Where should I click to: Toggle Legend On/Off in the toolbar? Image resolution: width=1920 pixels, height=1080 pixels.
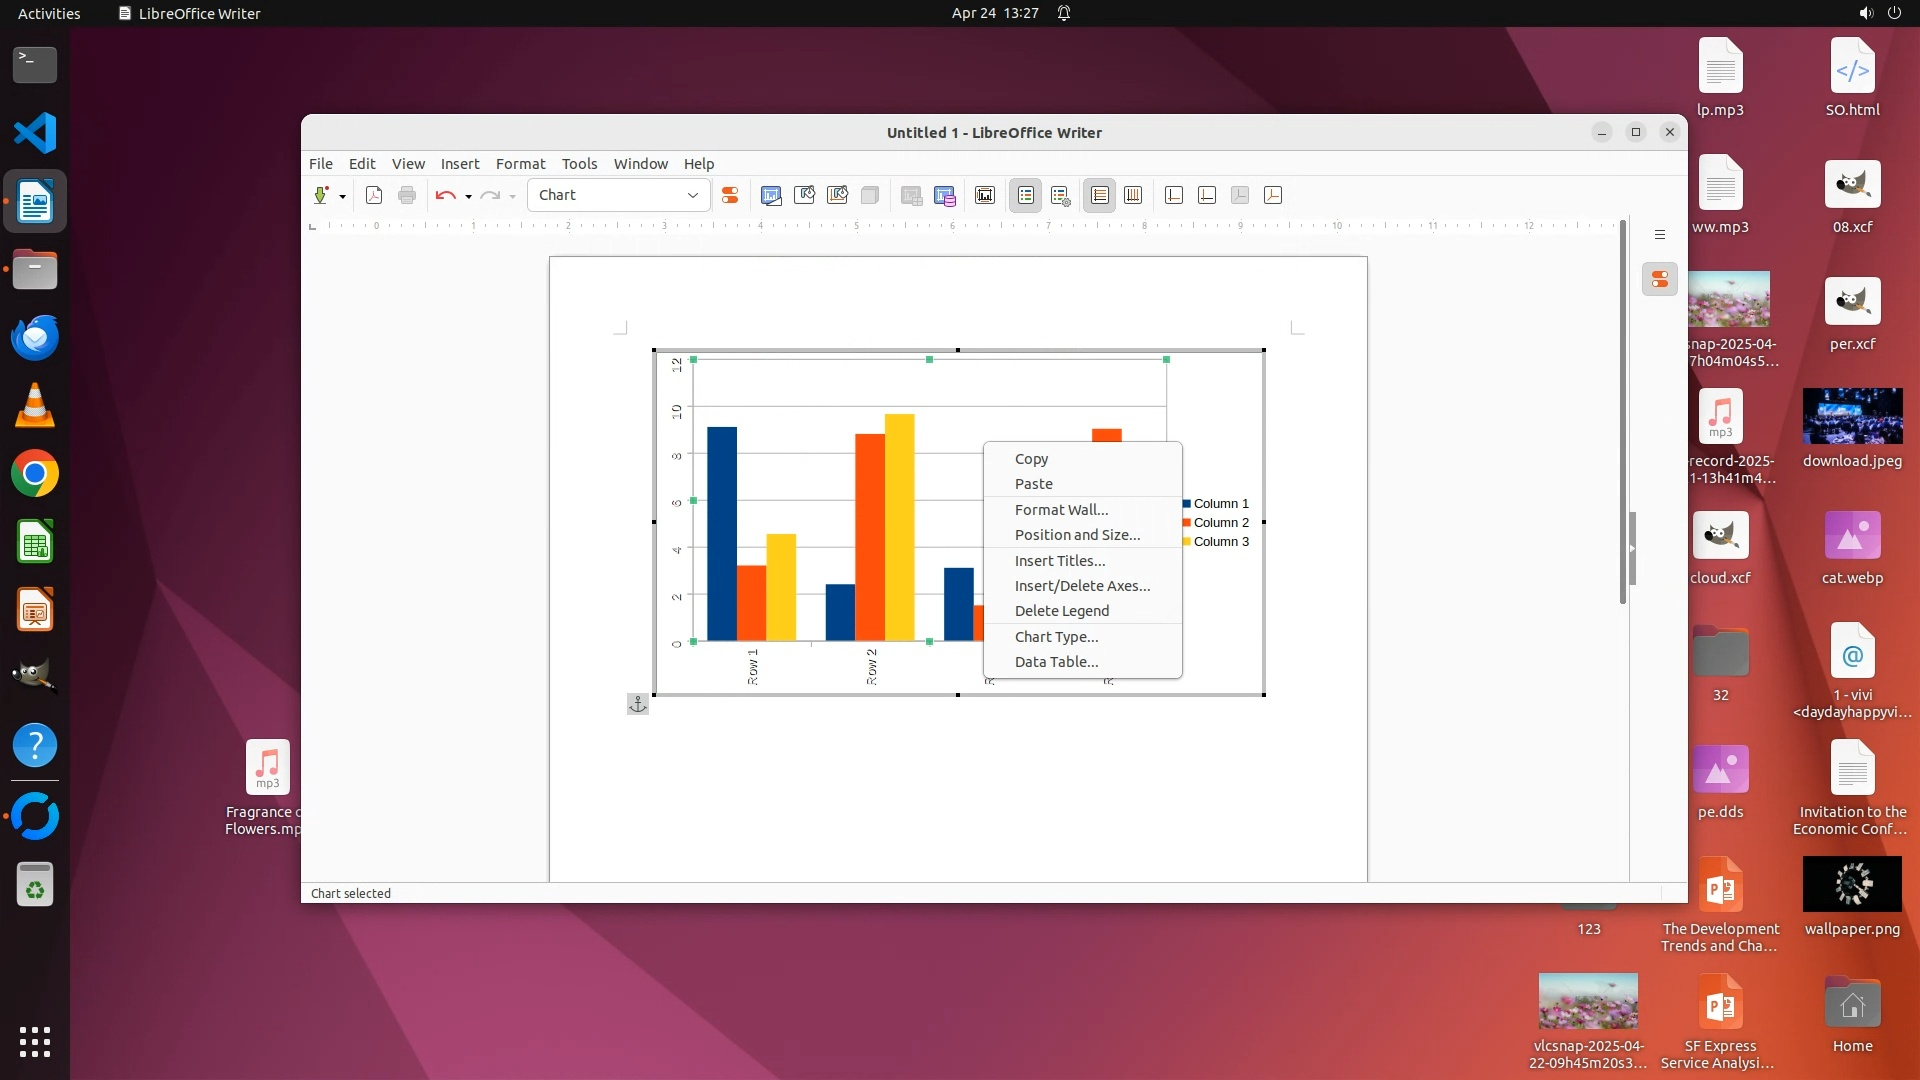coord(1025,195)
